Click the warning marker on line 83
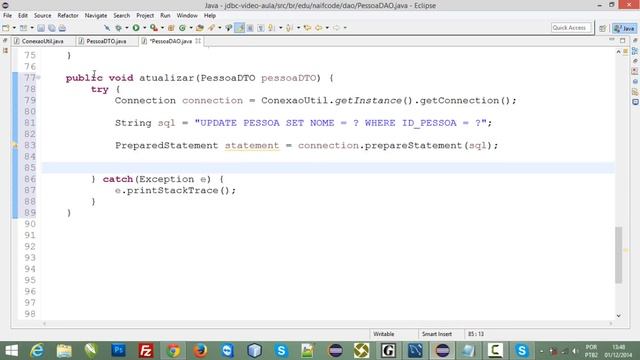Image resolution: width=640 pixels, height=360 pixels. click(15, 145)
